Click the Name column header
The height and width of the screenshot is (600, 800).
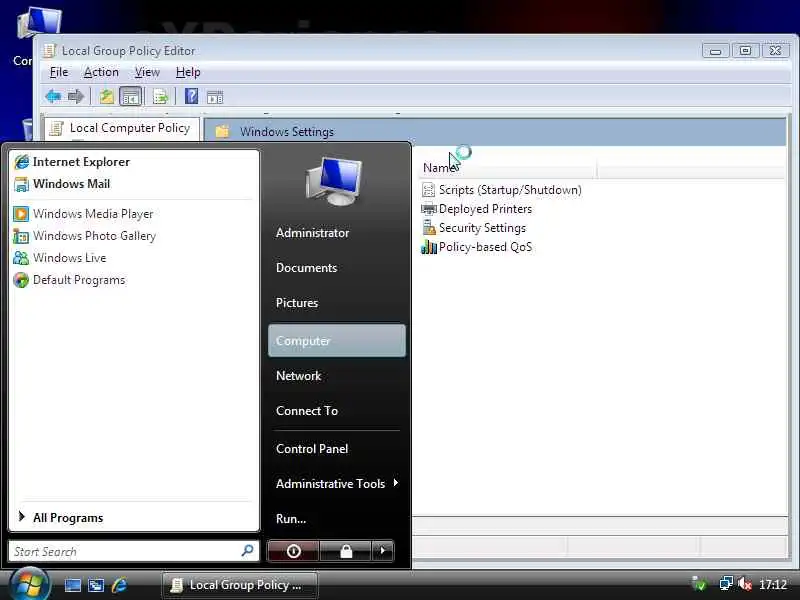click(x=508, y=168)
